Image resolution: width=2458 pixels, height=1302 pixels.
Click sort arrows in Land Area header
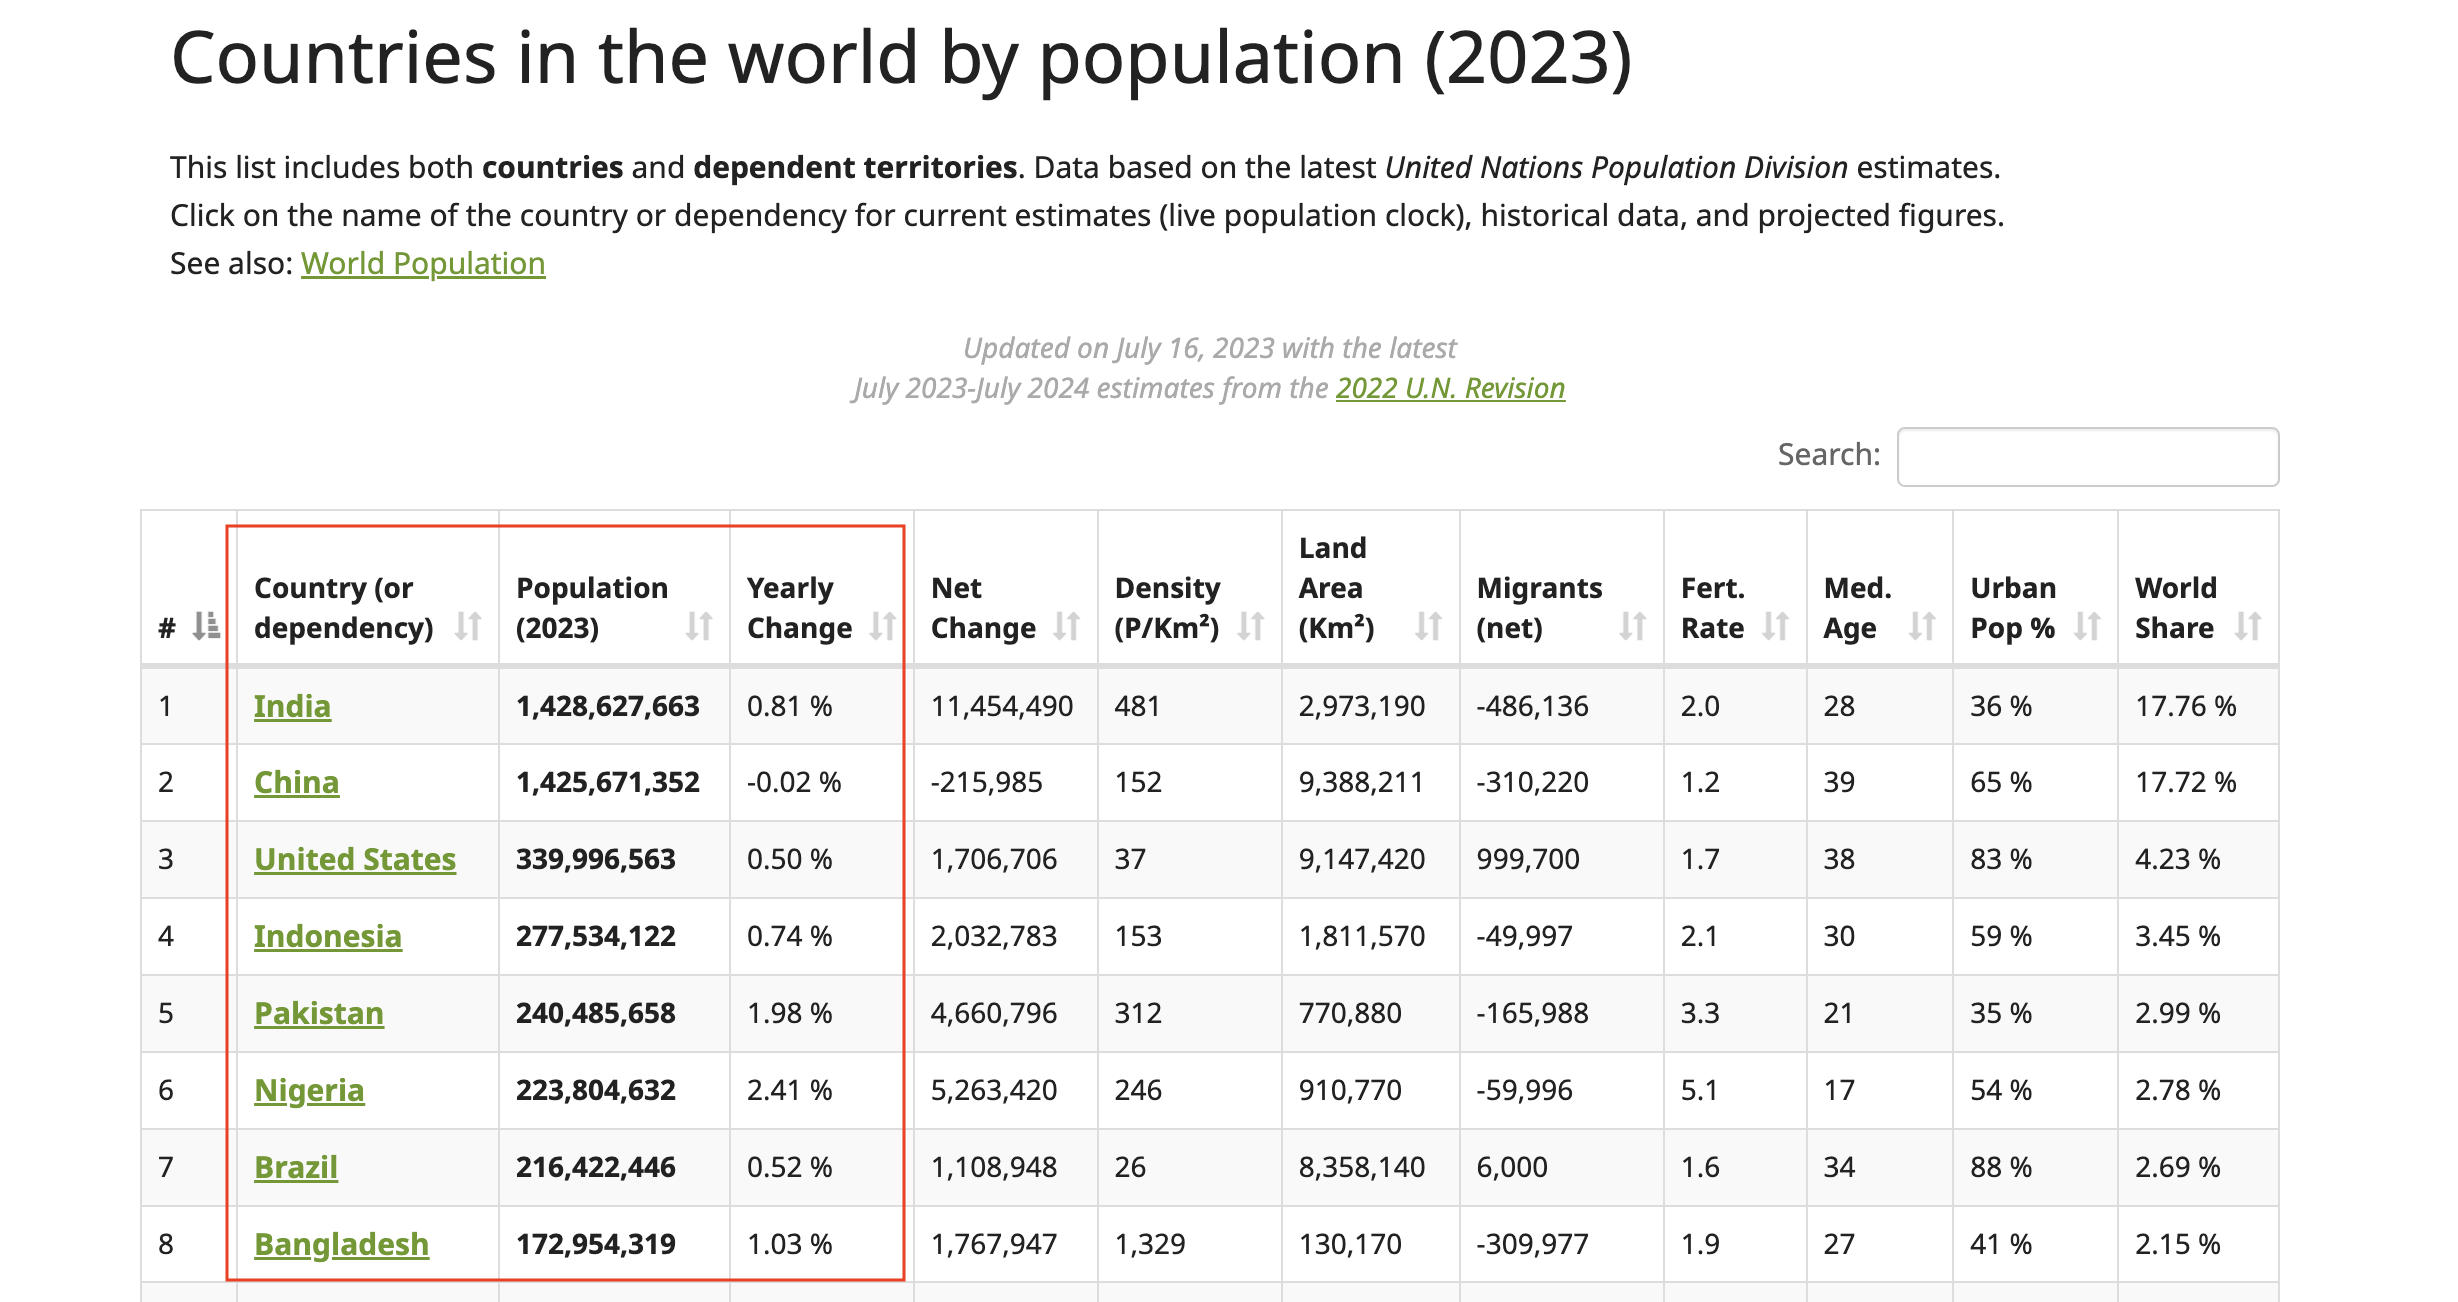pyautogui.click(x=1429, y=626)
